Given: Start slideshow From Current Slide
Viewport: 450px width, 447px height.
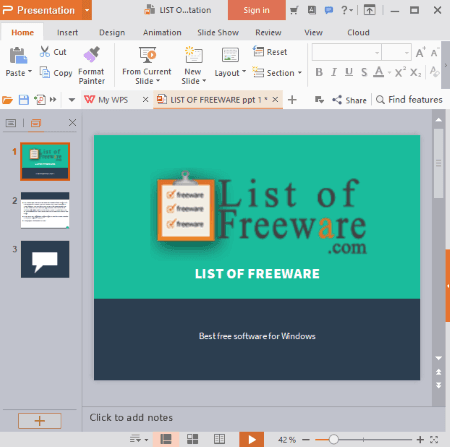Looking at the screenshot, I should (147, 66).
